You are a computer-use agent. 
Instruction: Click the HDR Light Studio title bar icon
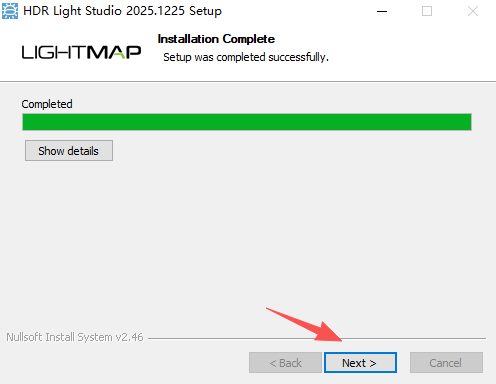[10, 11]
